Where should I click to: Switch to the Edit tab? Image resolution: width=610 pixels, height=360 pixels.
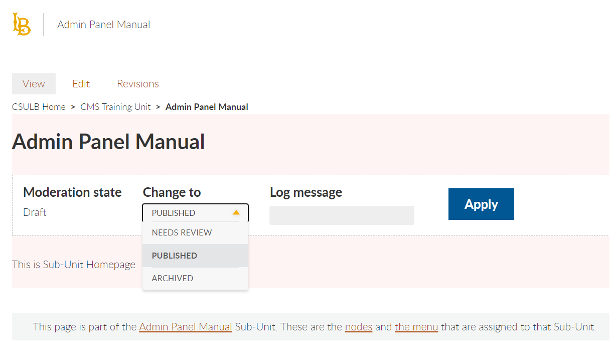click(81, 84)
